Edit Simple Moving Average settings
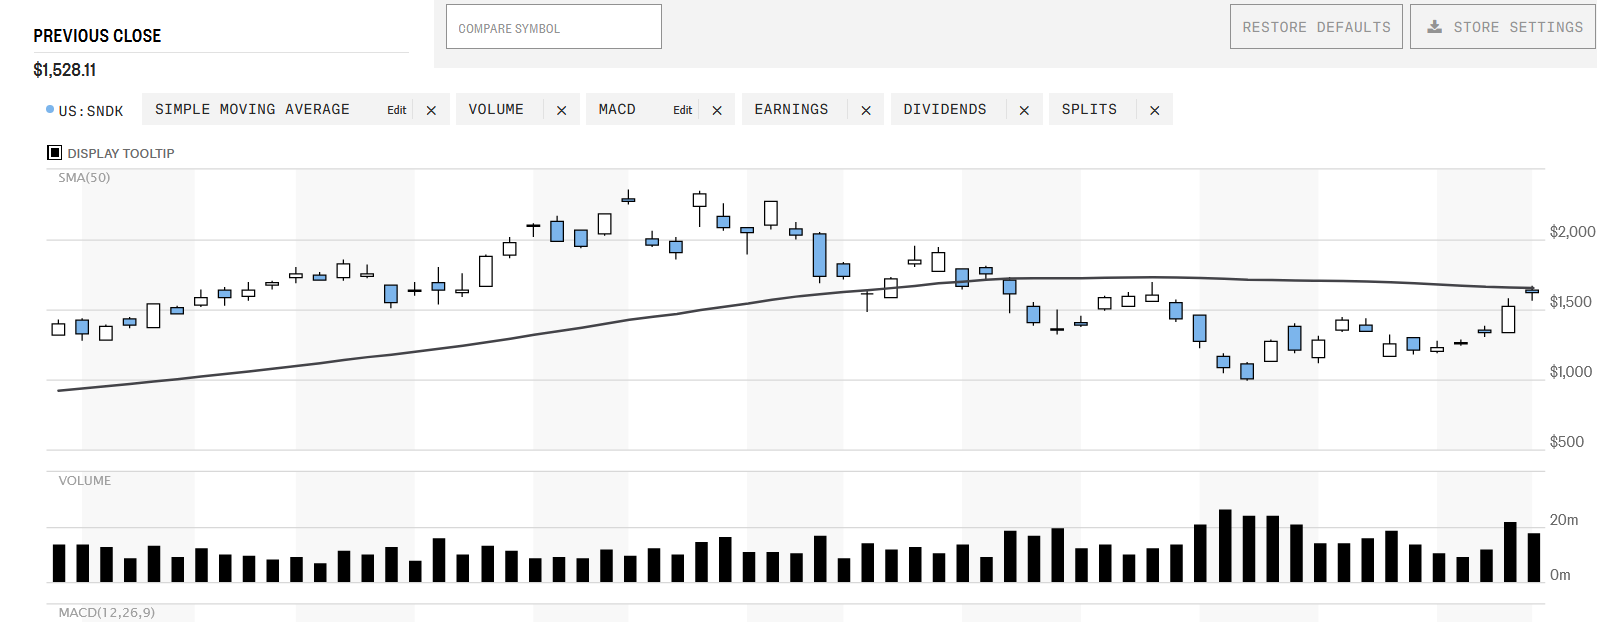Image resolution: width=1597 pixels, height=622 pixels. pos(397,110)
